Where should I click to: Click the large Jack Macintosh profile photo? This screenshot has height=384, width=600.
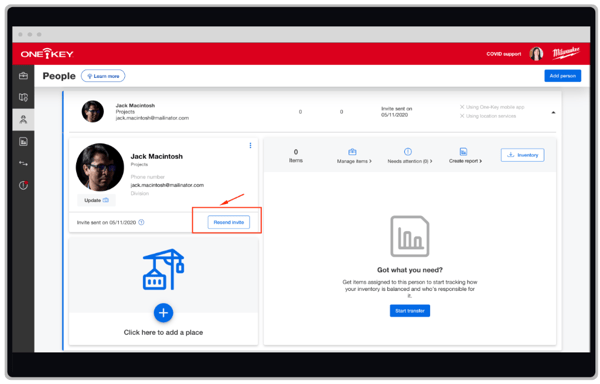click(100, 167)
